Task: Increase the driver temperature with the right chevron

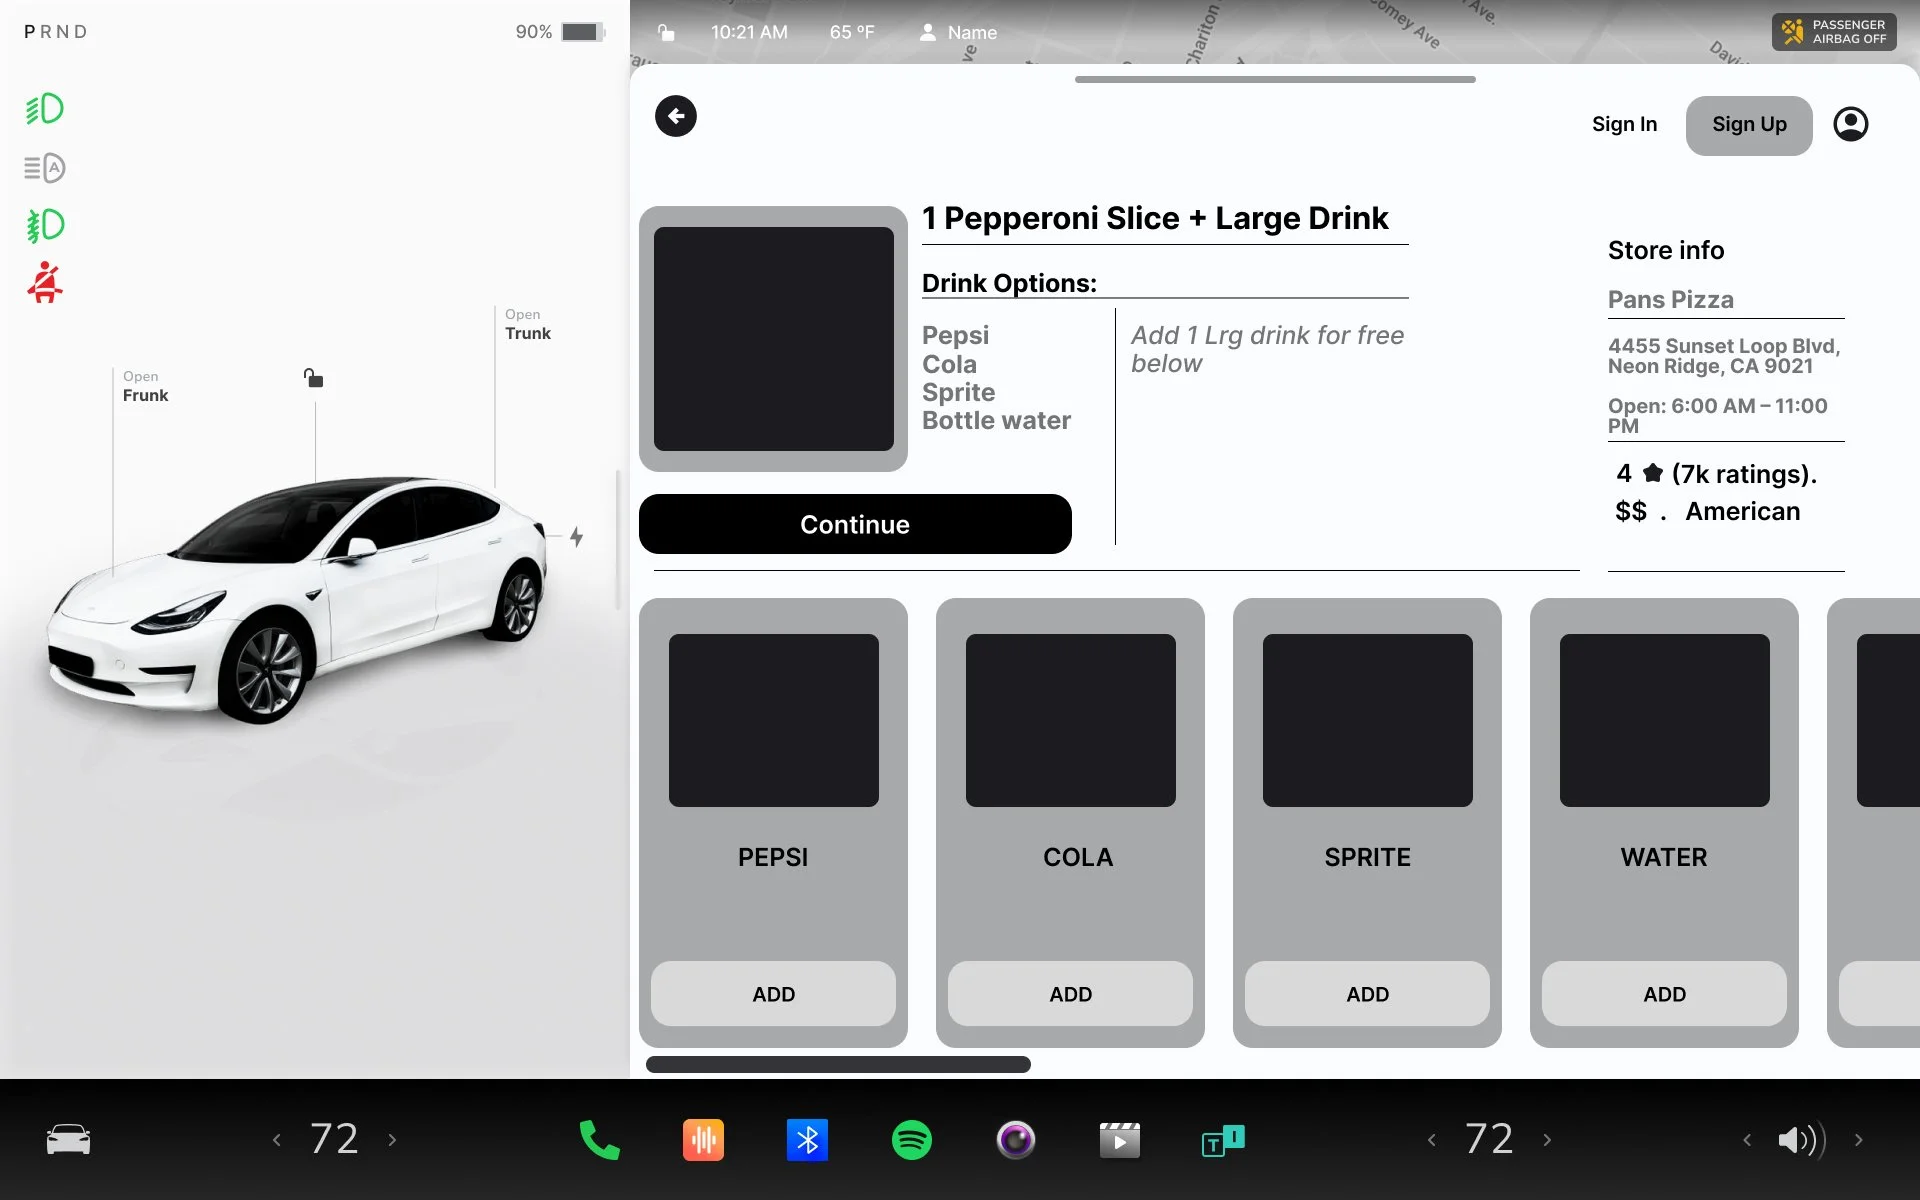Action: (392, 1140)
